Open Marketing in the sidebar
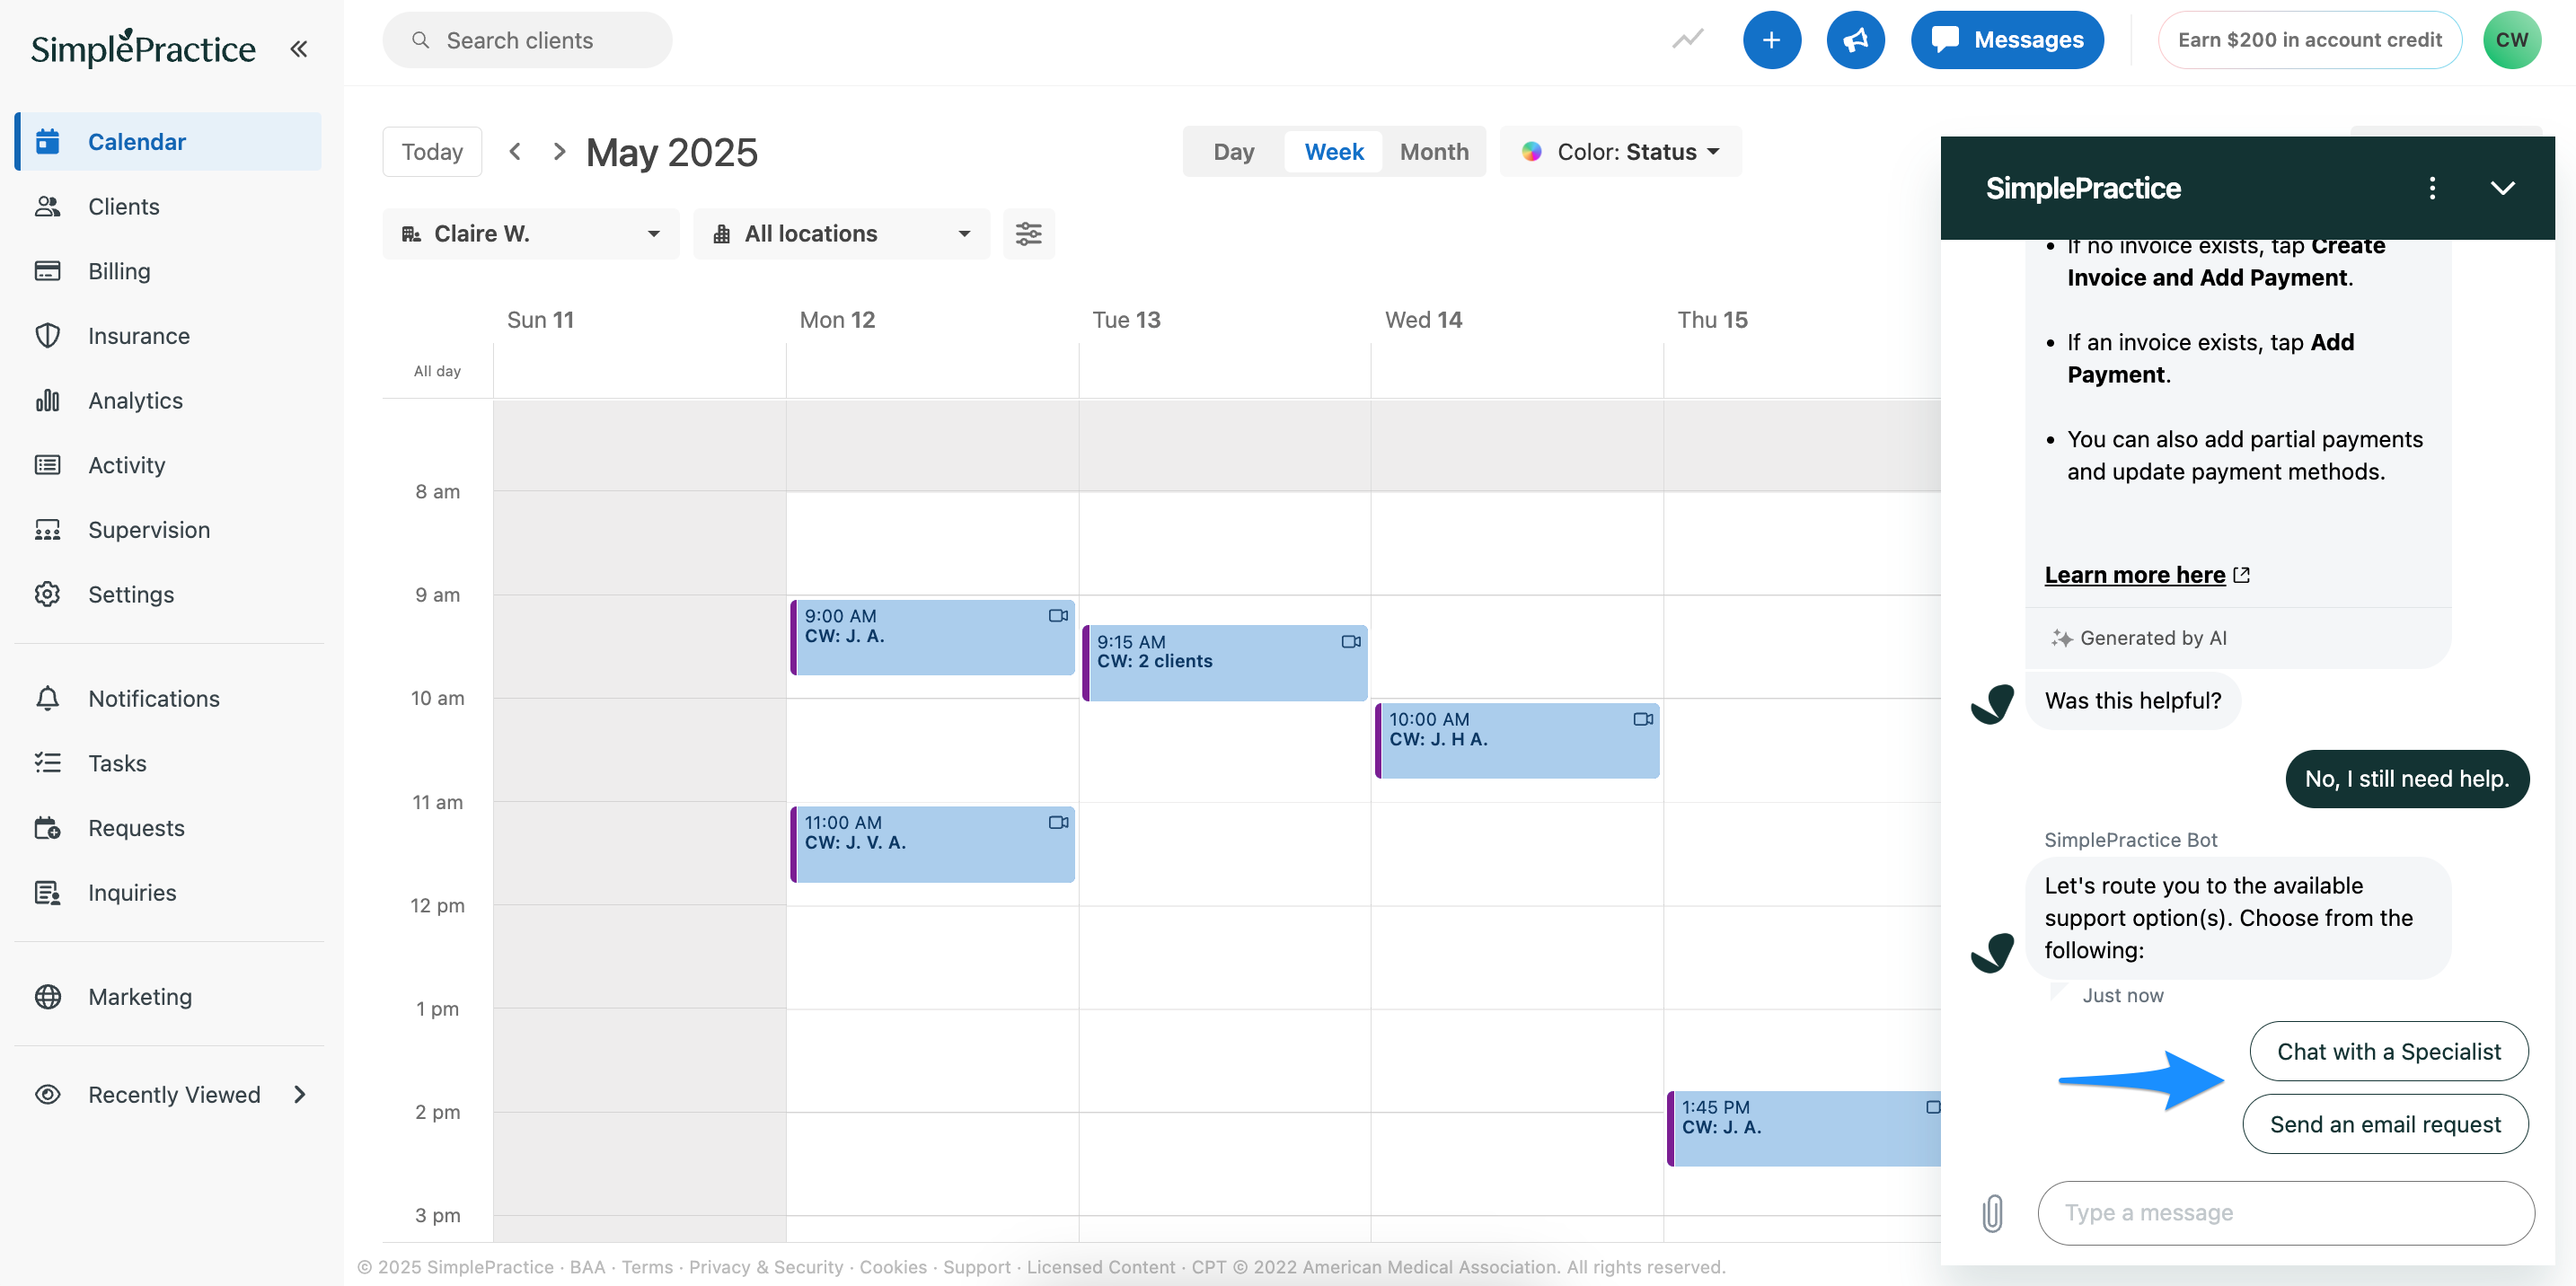Screen dimensions: 2576x1286 click(x=168, y=996)
